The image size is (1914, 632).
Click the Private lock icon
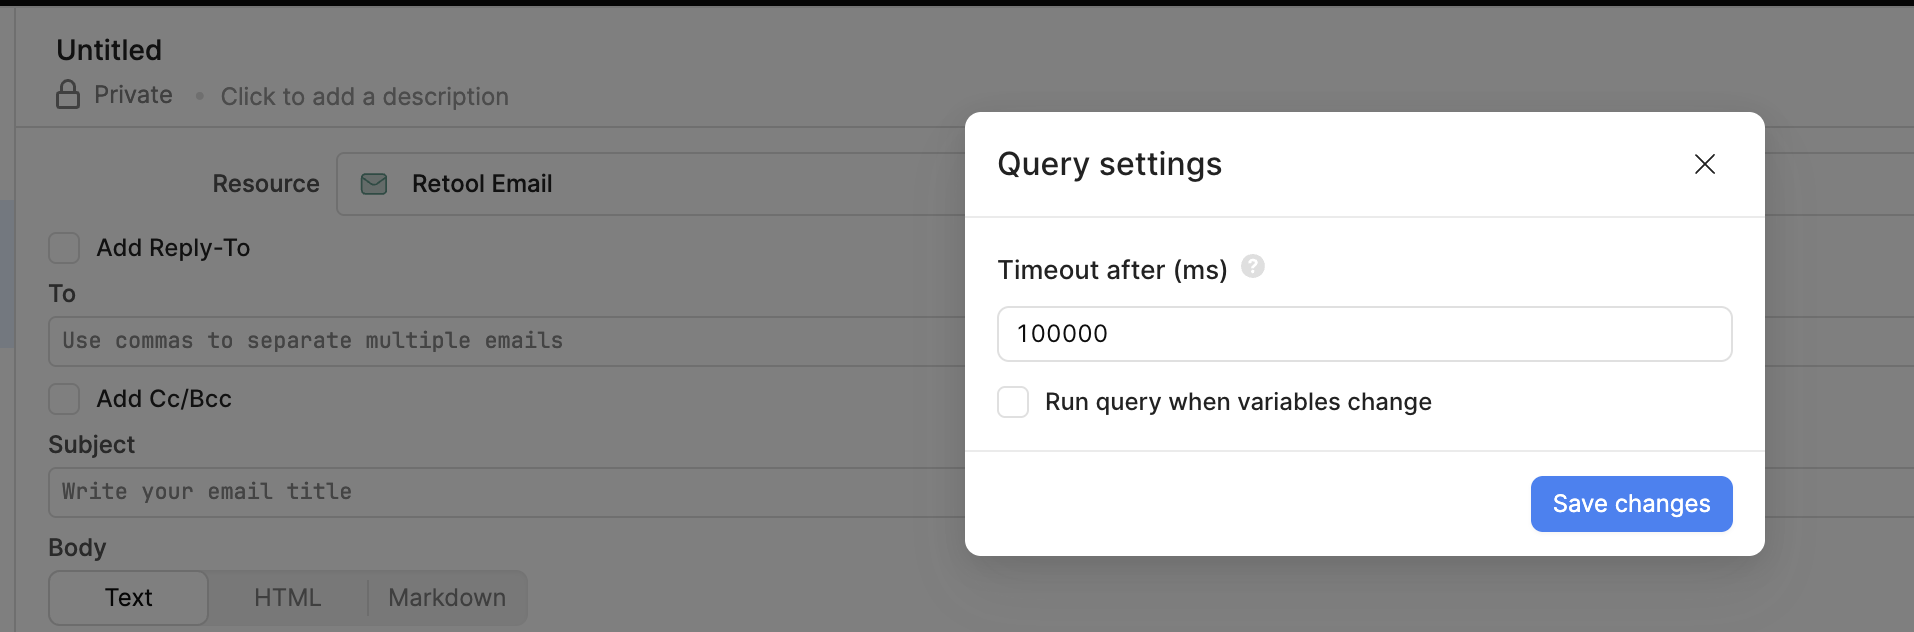click(x=68, y=95)
